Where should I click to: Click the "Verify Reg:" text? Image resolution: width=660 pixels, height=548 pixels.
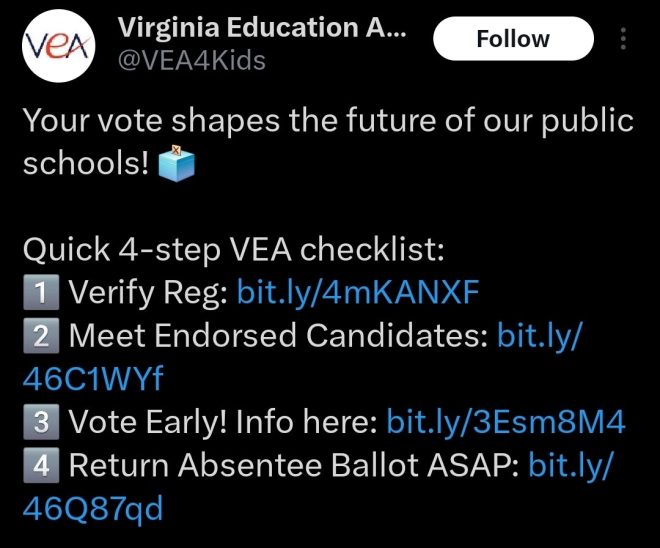[148, 293]
